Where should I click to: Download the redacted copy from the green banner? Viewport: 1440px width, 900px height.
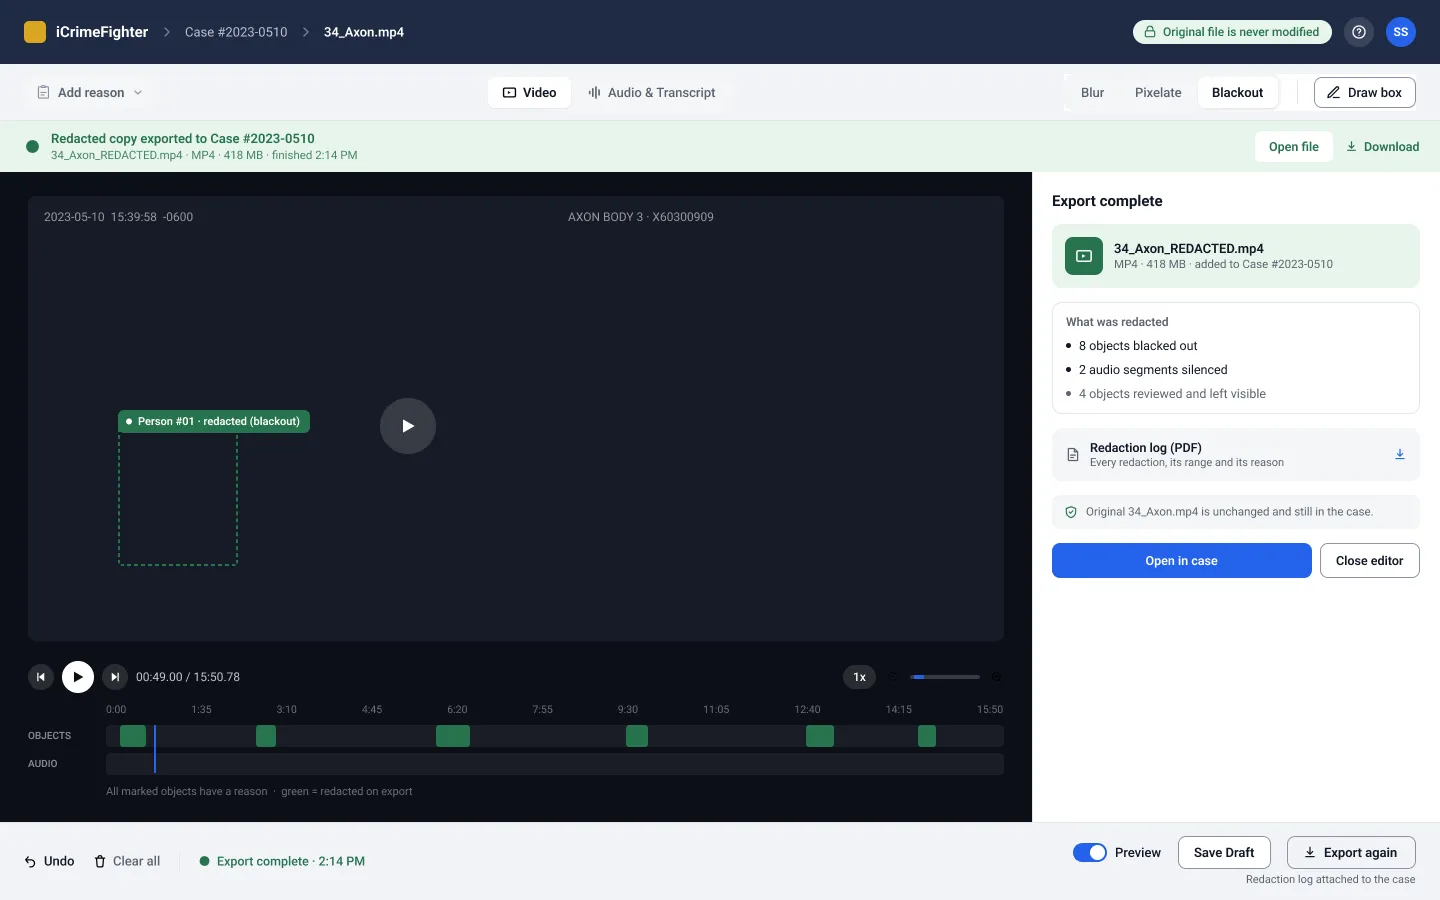coord(1383,147)
